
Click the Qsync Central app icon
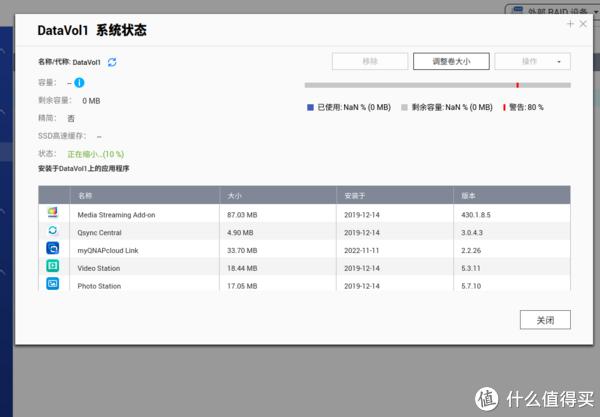pyautogui.click(x=53, y=230)
